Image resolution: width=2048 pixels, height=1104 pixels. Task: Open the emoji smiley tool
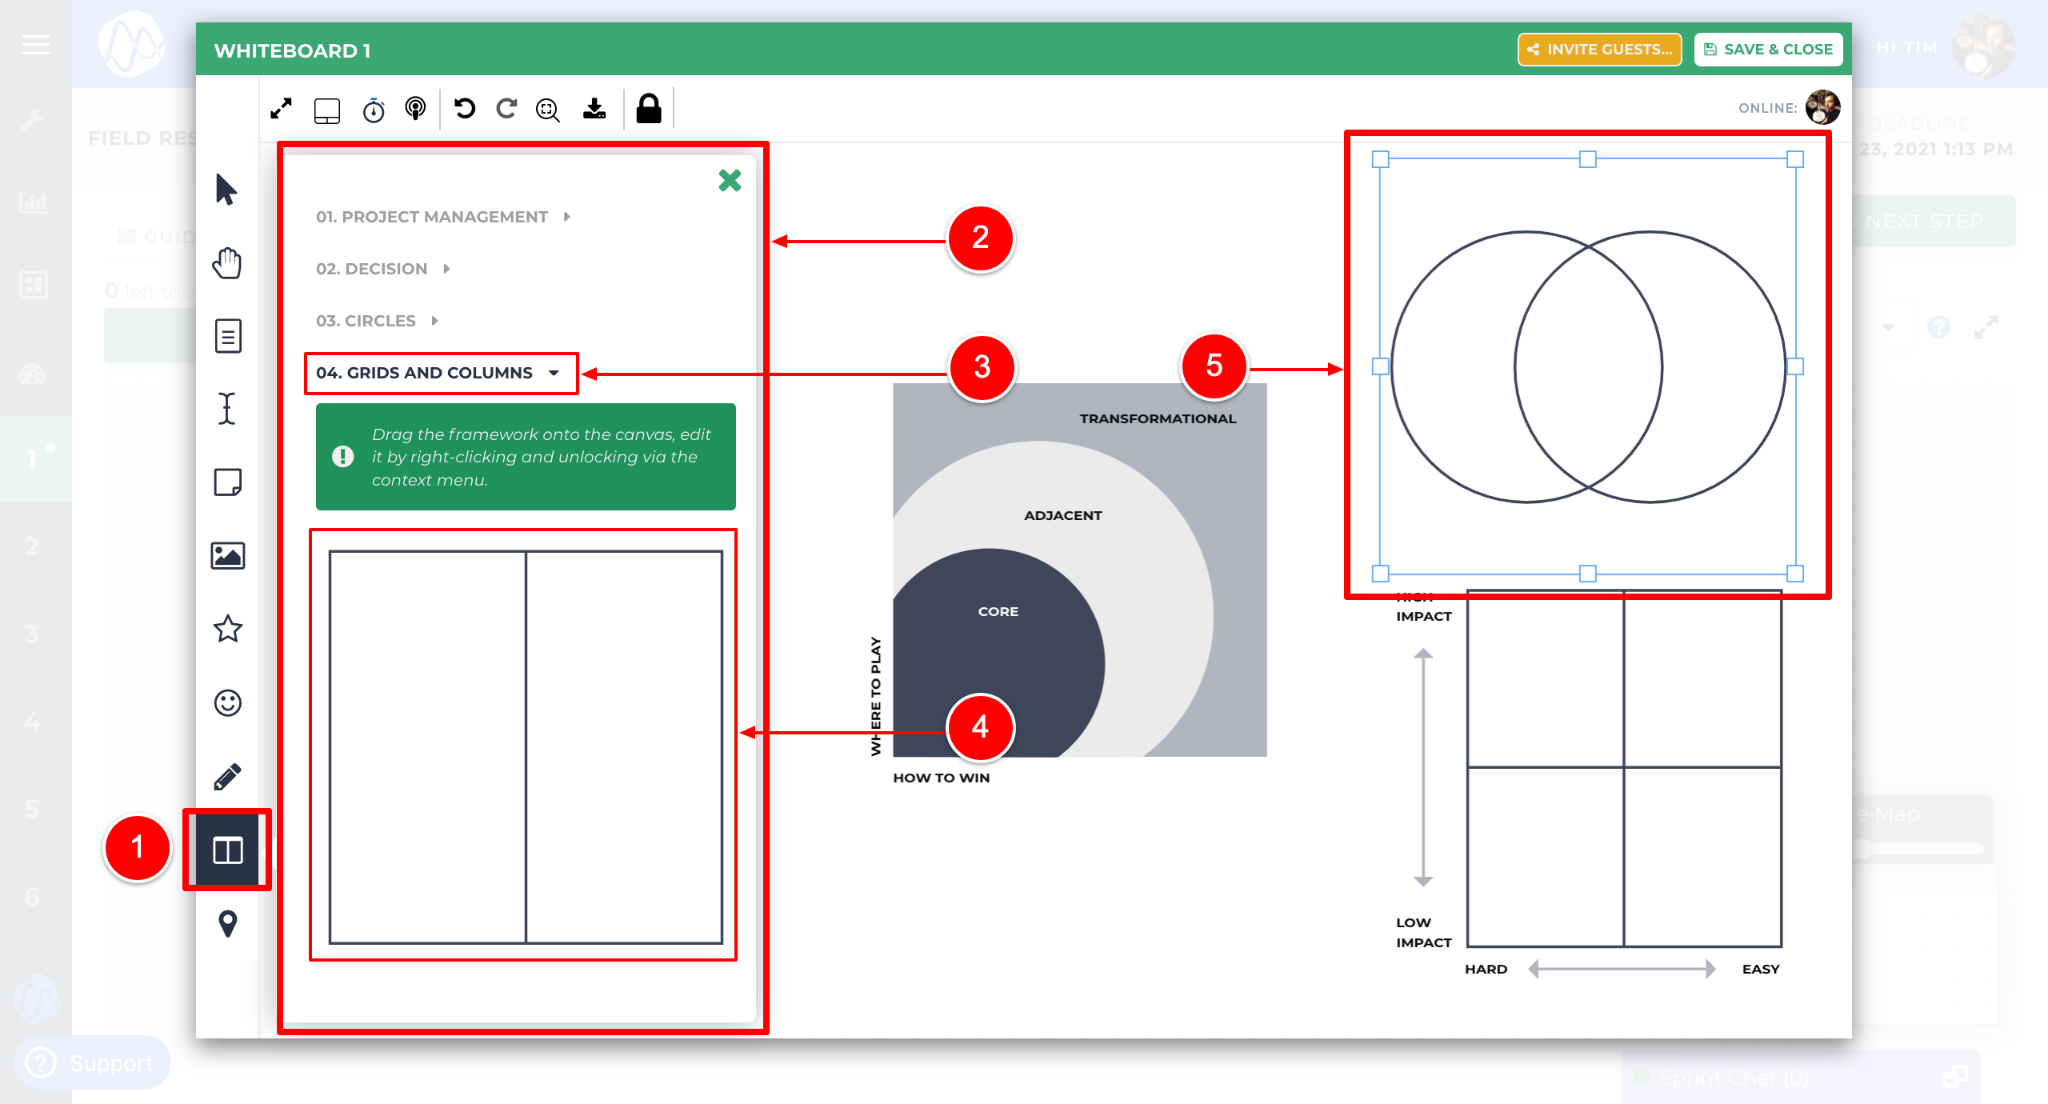227,703
